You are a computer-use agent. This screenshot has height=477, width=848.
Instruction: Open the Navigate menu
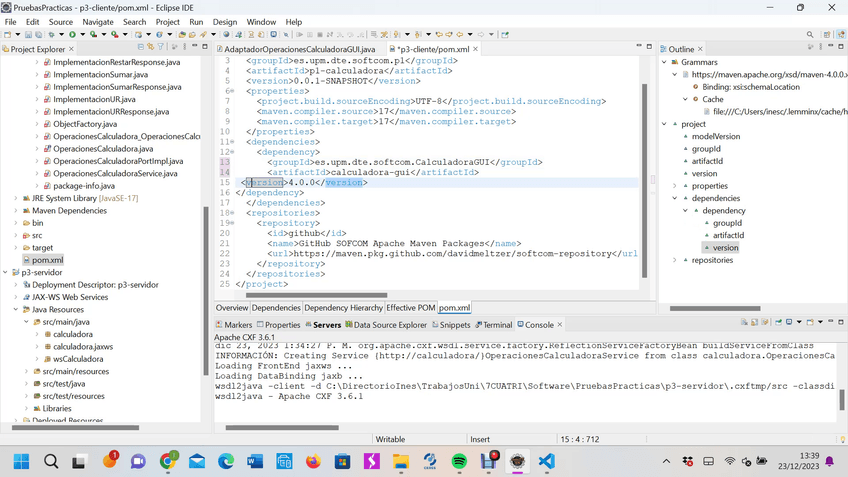[98, 21]
